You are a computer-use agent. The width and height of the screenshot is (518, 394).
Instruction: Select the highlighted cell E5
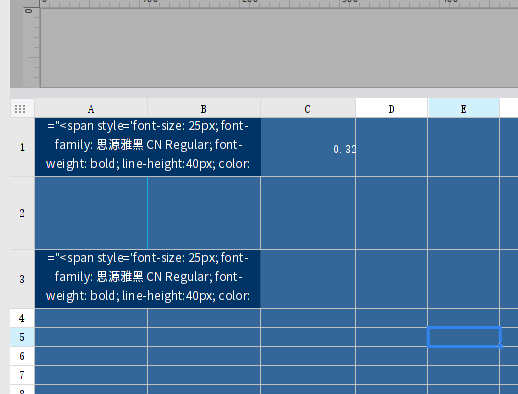coord(464,337)
